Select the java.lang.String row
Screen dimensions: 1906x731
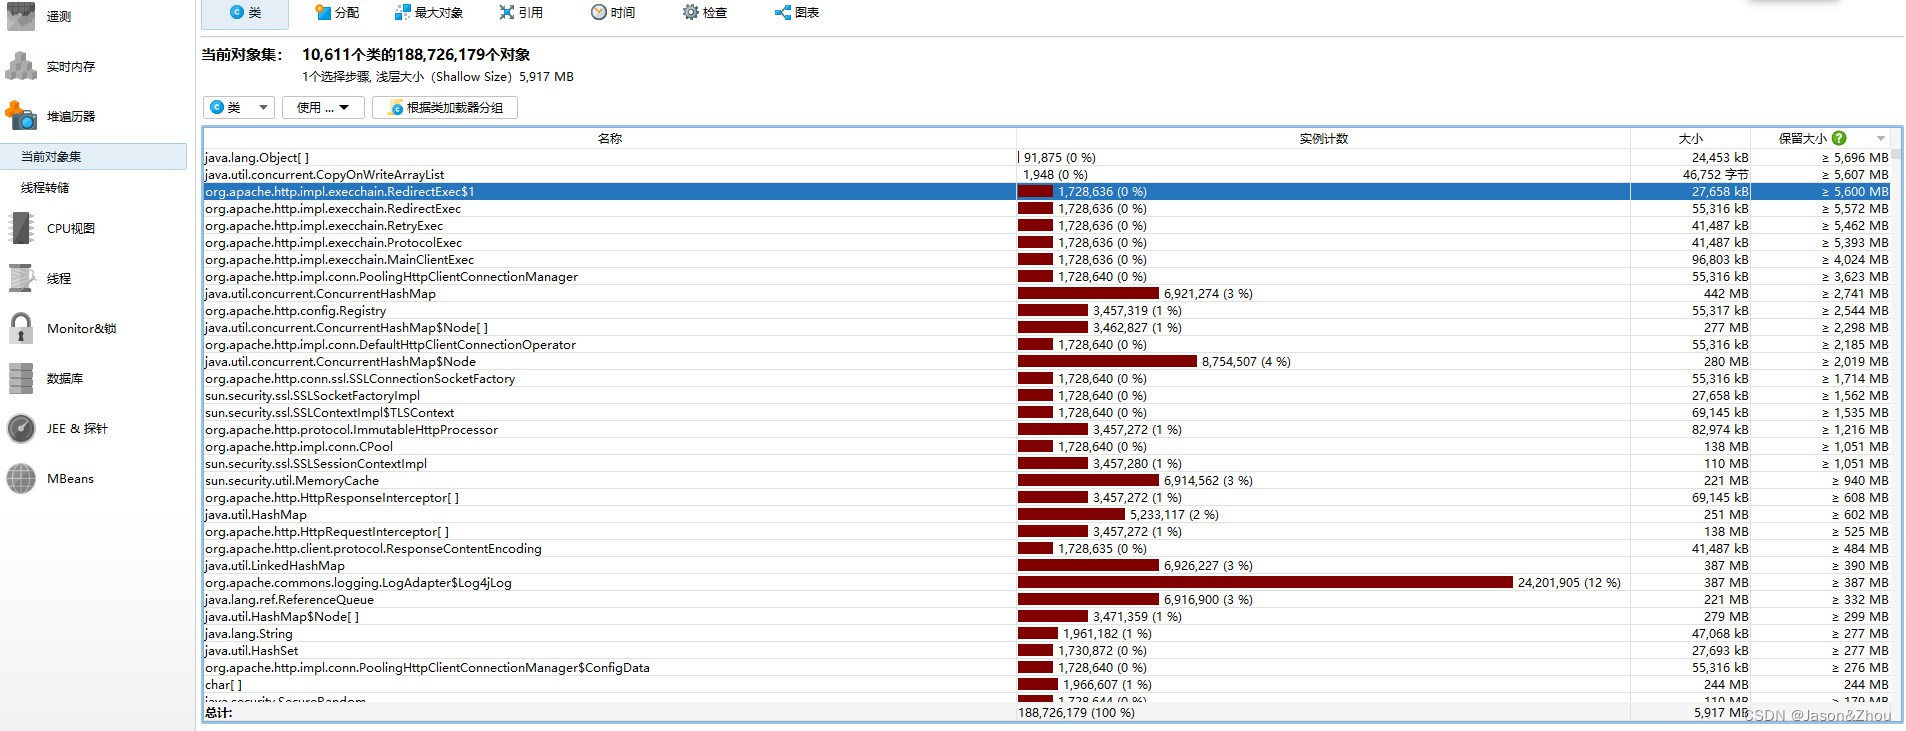pos(1047,633)
